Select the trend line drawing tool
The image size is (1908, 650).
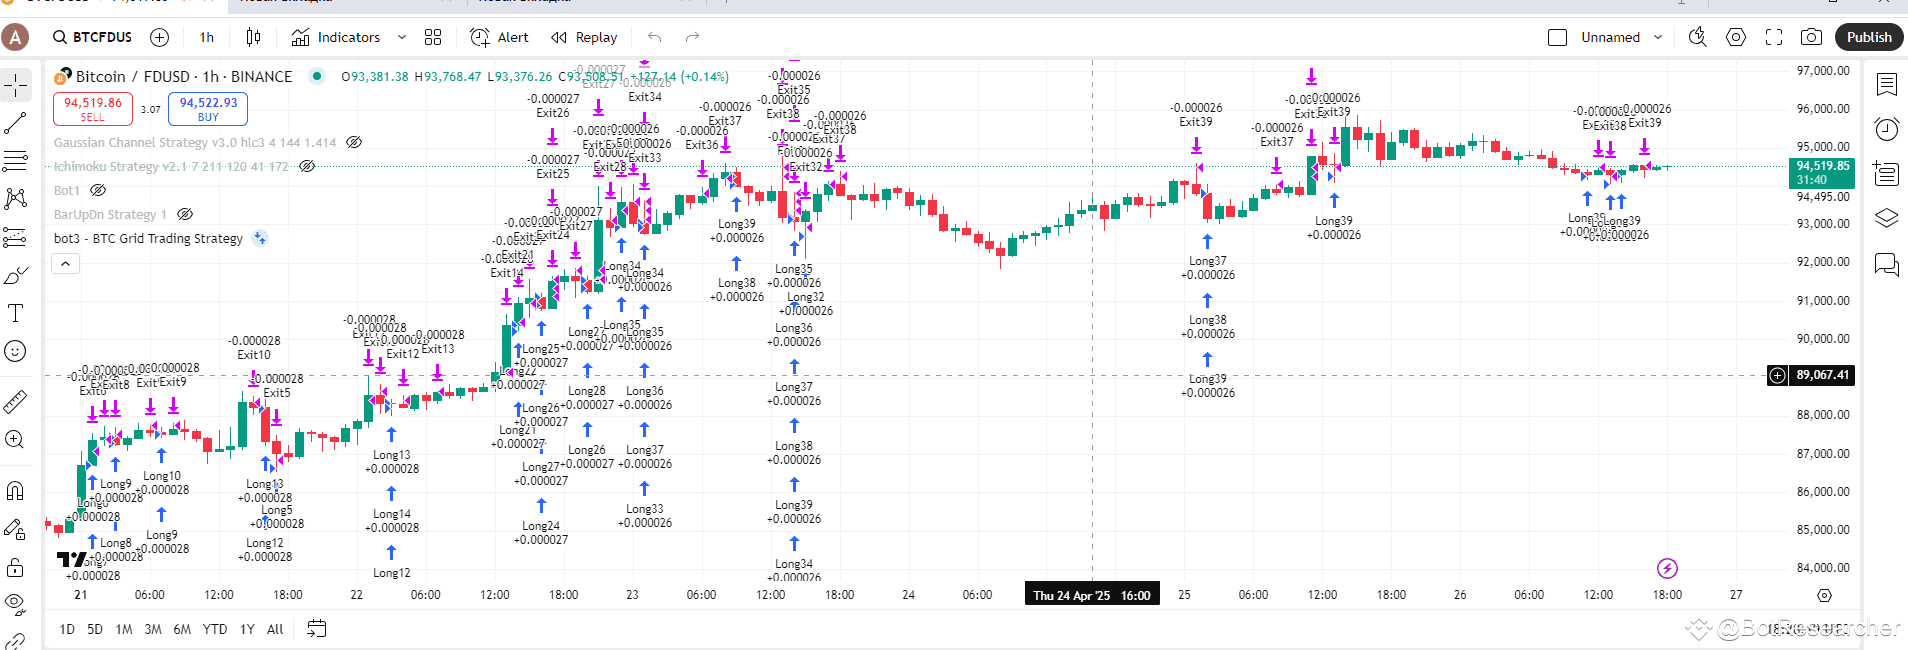(x=16, y=124)
